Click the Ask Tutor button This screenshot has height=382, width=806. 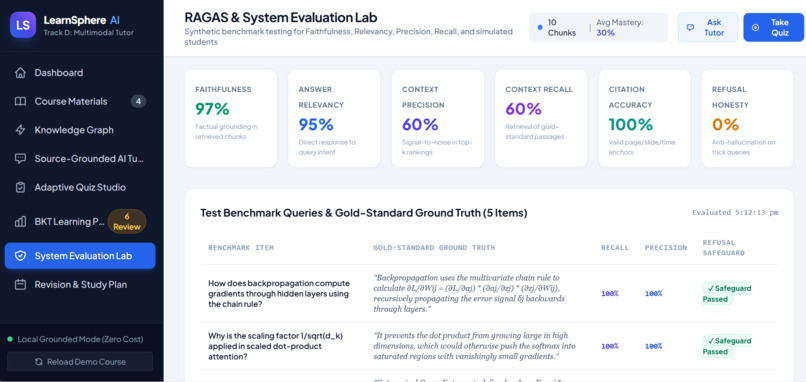(708, 27)
